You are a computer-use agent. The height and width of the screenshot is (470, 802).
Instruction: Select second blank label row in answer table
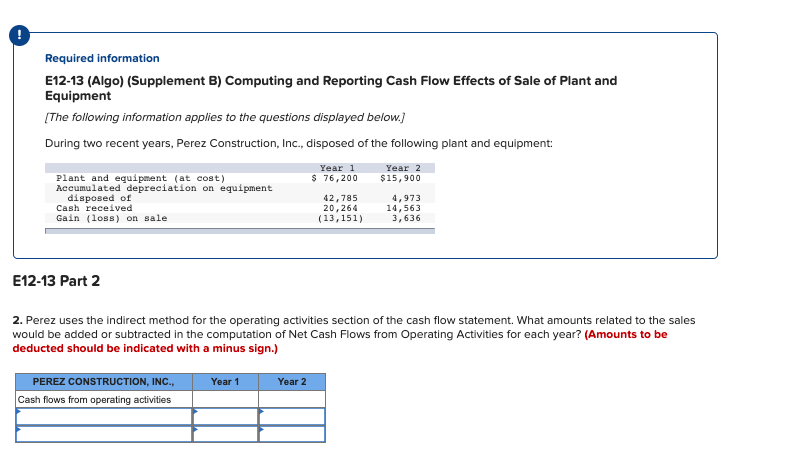(x=104, y=434)
